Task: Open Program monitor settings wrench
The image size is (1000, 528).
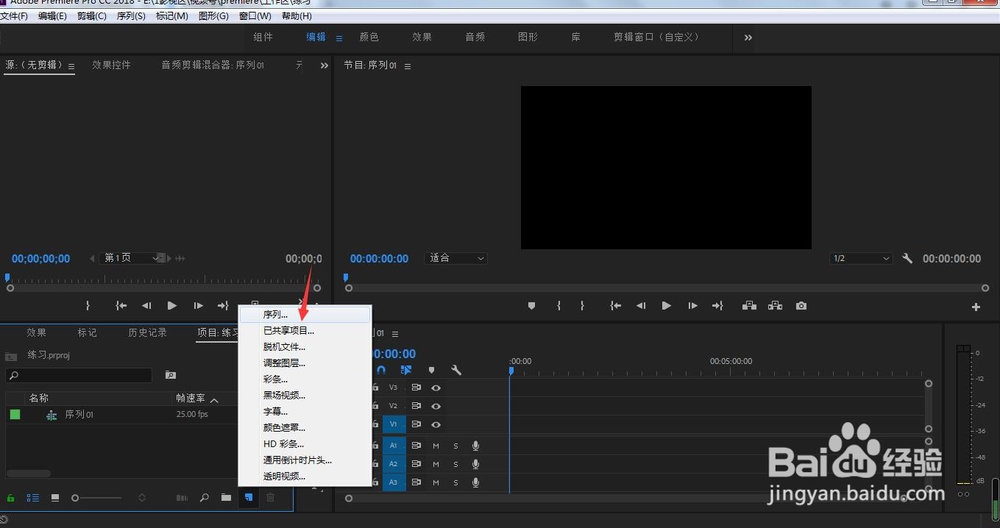Action: 907,258
